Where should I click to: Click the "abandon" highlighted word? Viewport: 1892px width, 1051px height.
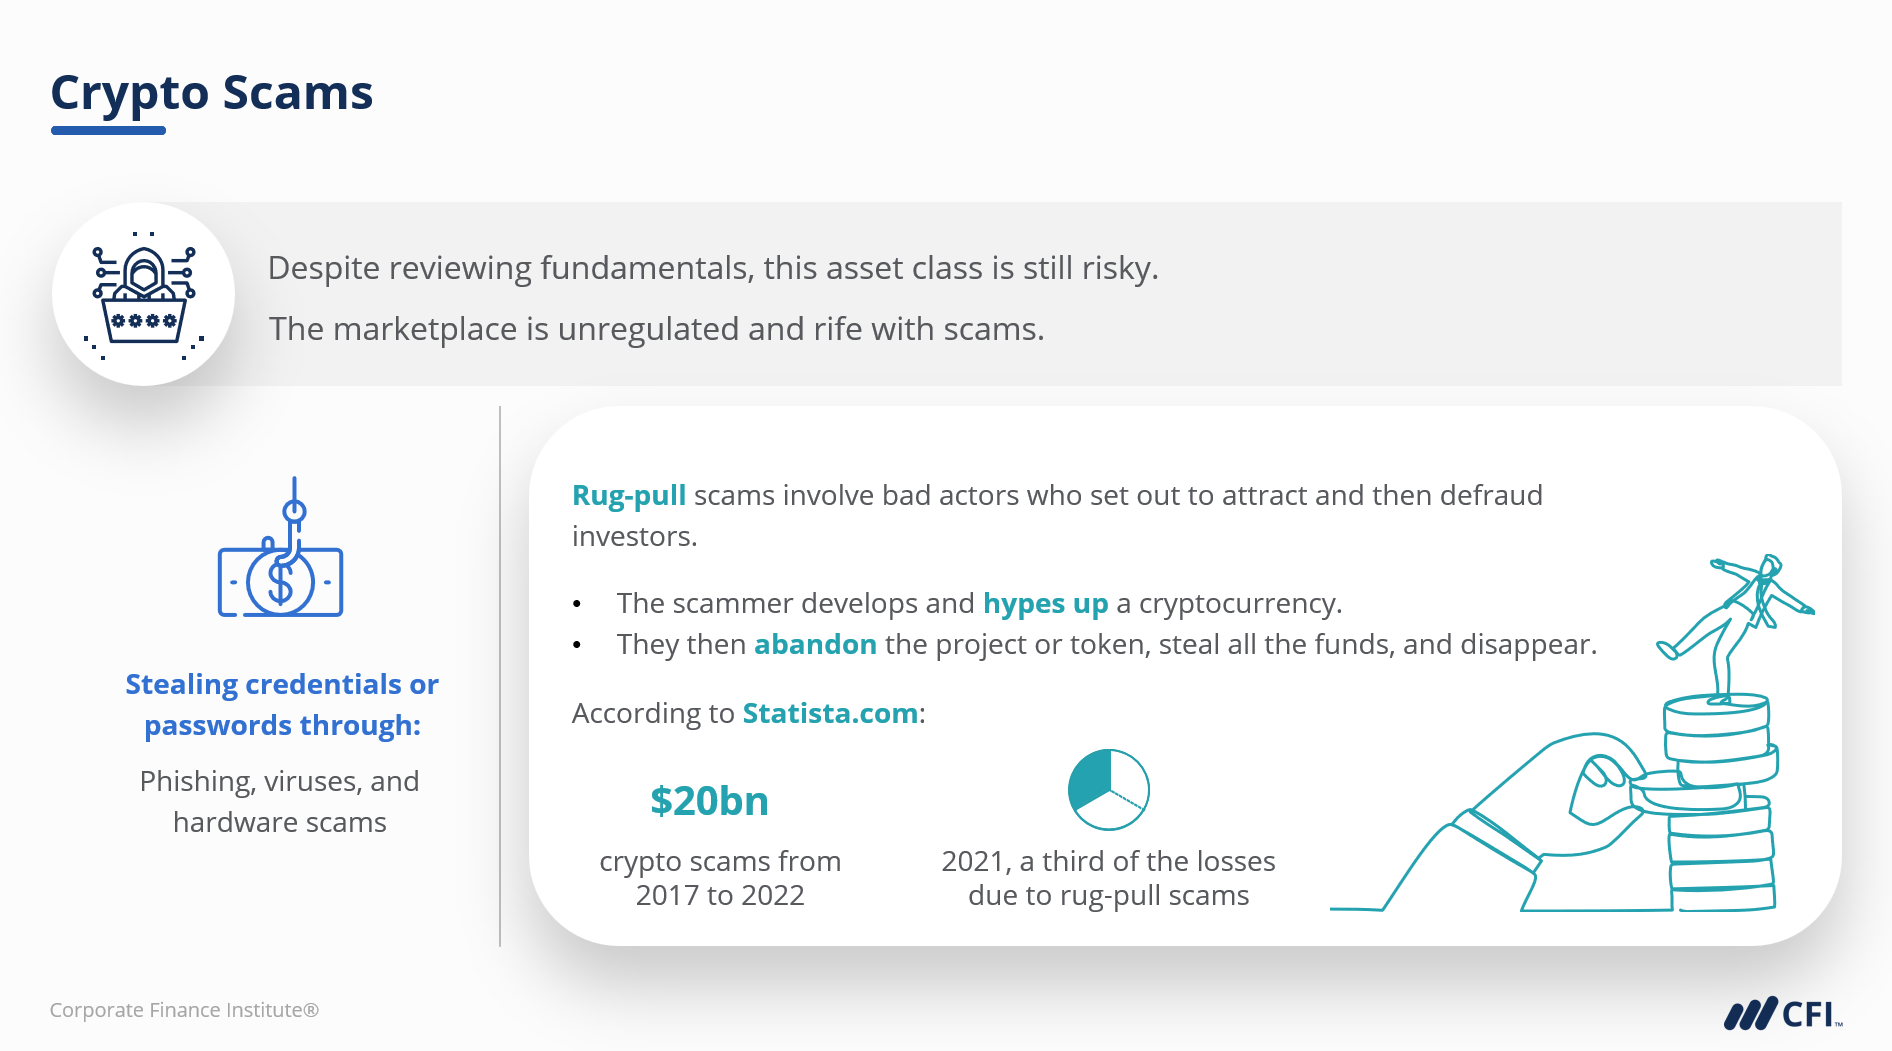tap(815, 644)
